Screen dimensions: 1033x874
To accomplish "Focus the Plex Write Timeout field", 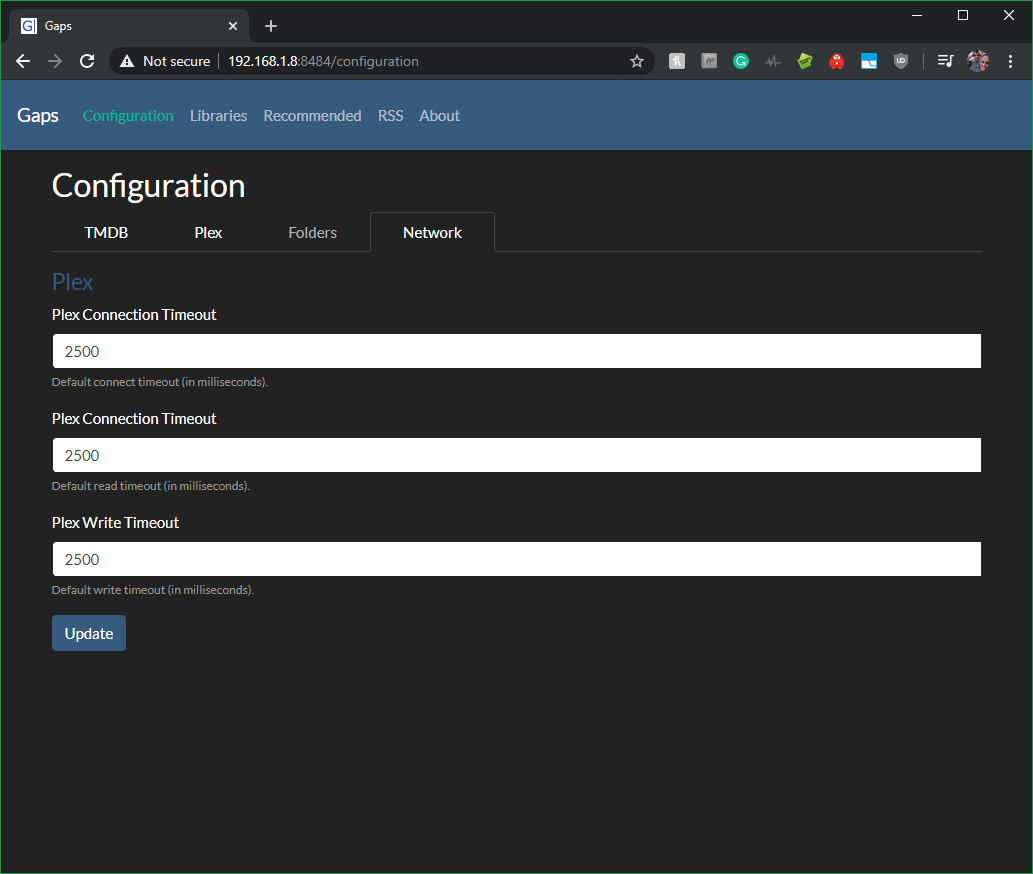I will [516, 559].
